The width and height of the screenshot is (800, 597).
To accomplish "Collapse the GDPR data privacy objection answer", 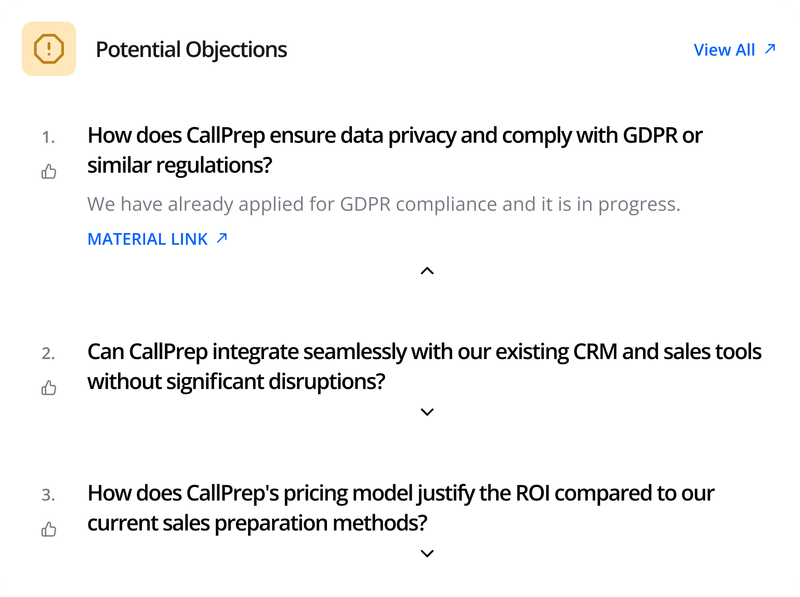I will pos(427,271).
